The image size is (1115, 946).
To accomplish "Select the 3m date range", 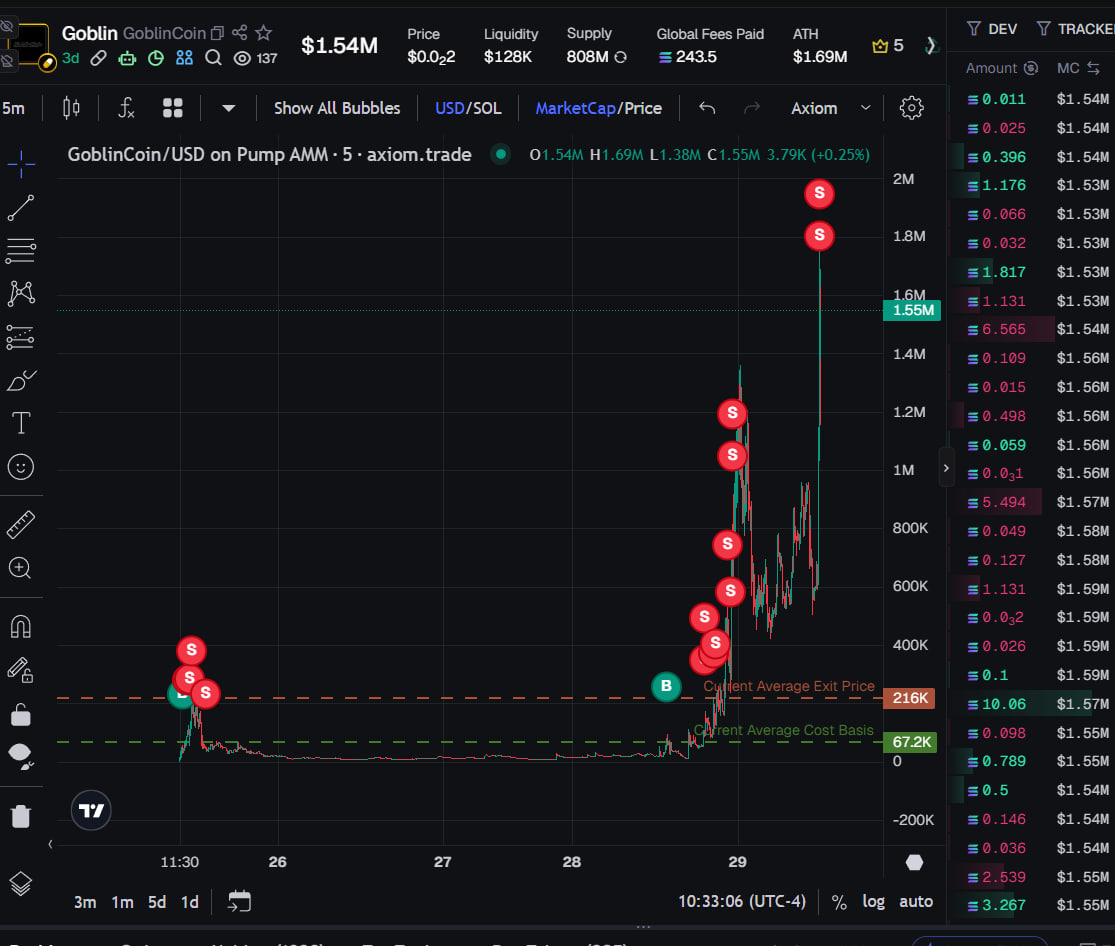I will [85, 902].
